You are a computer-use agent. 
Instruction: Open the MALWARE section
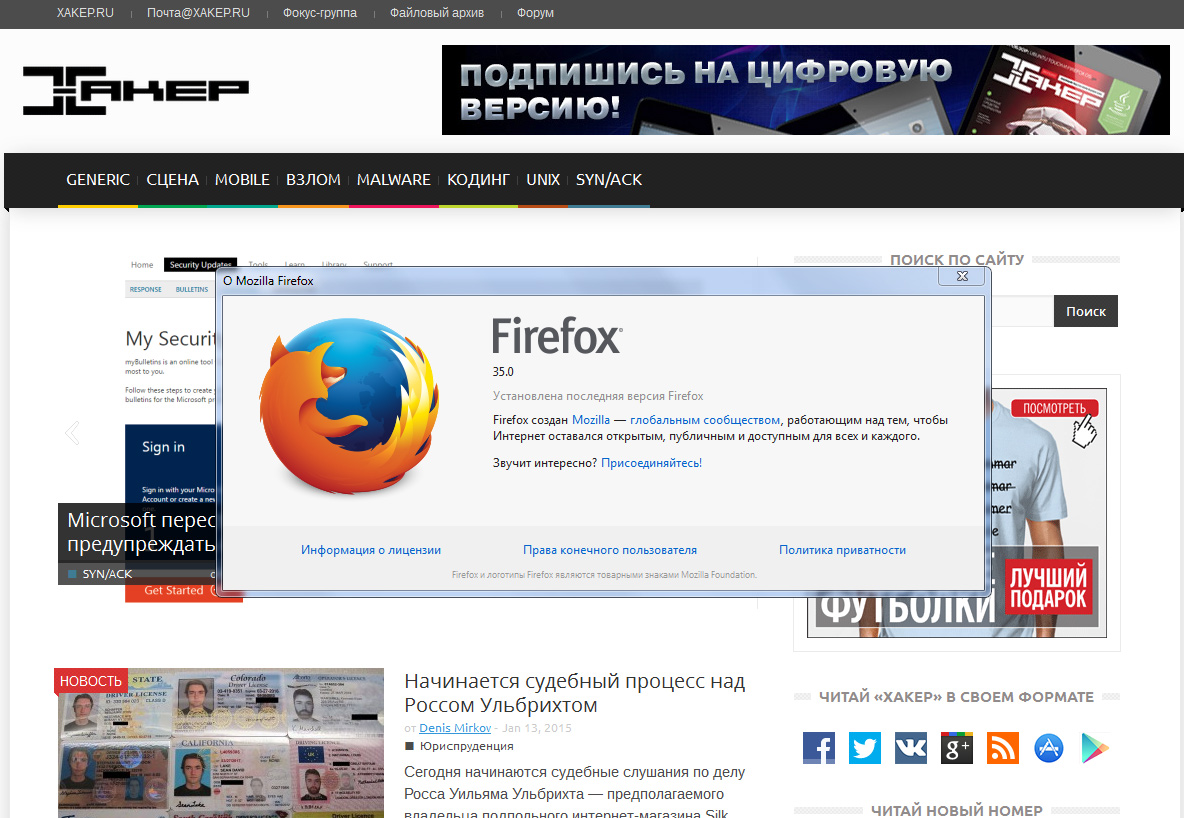click(393, 180)
